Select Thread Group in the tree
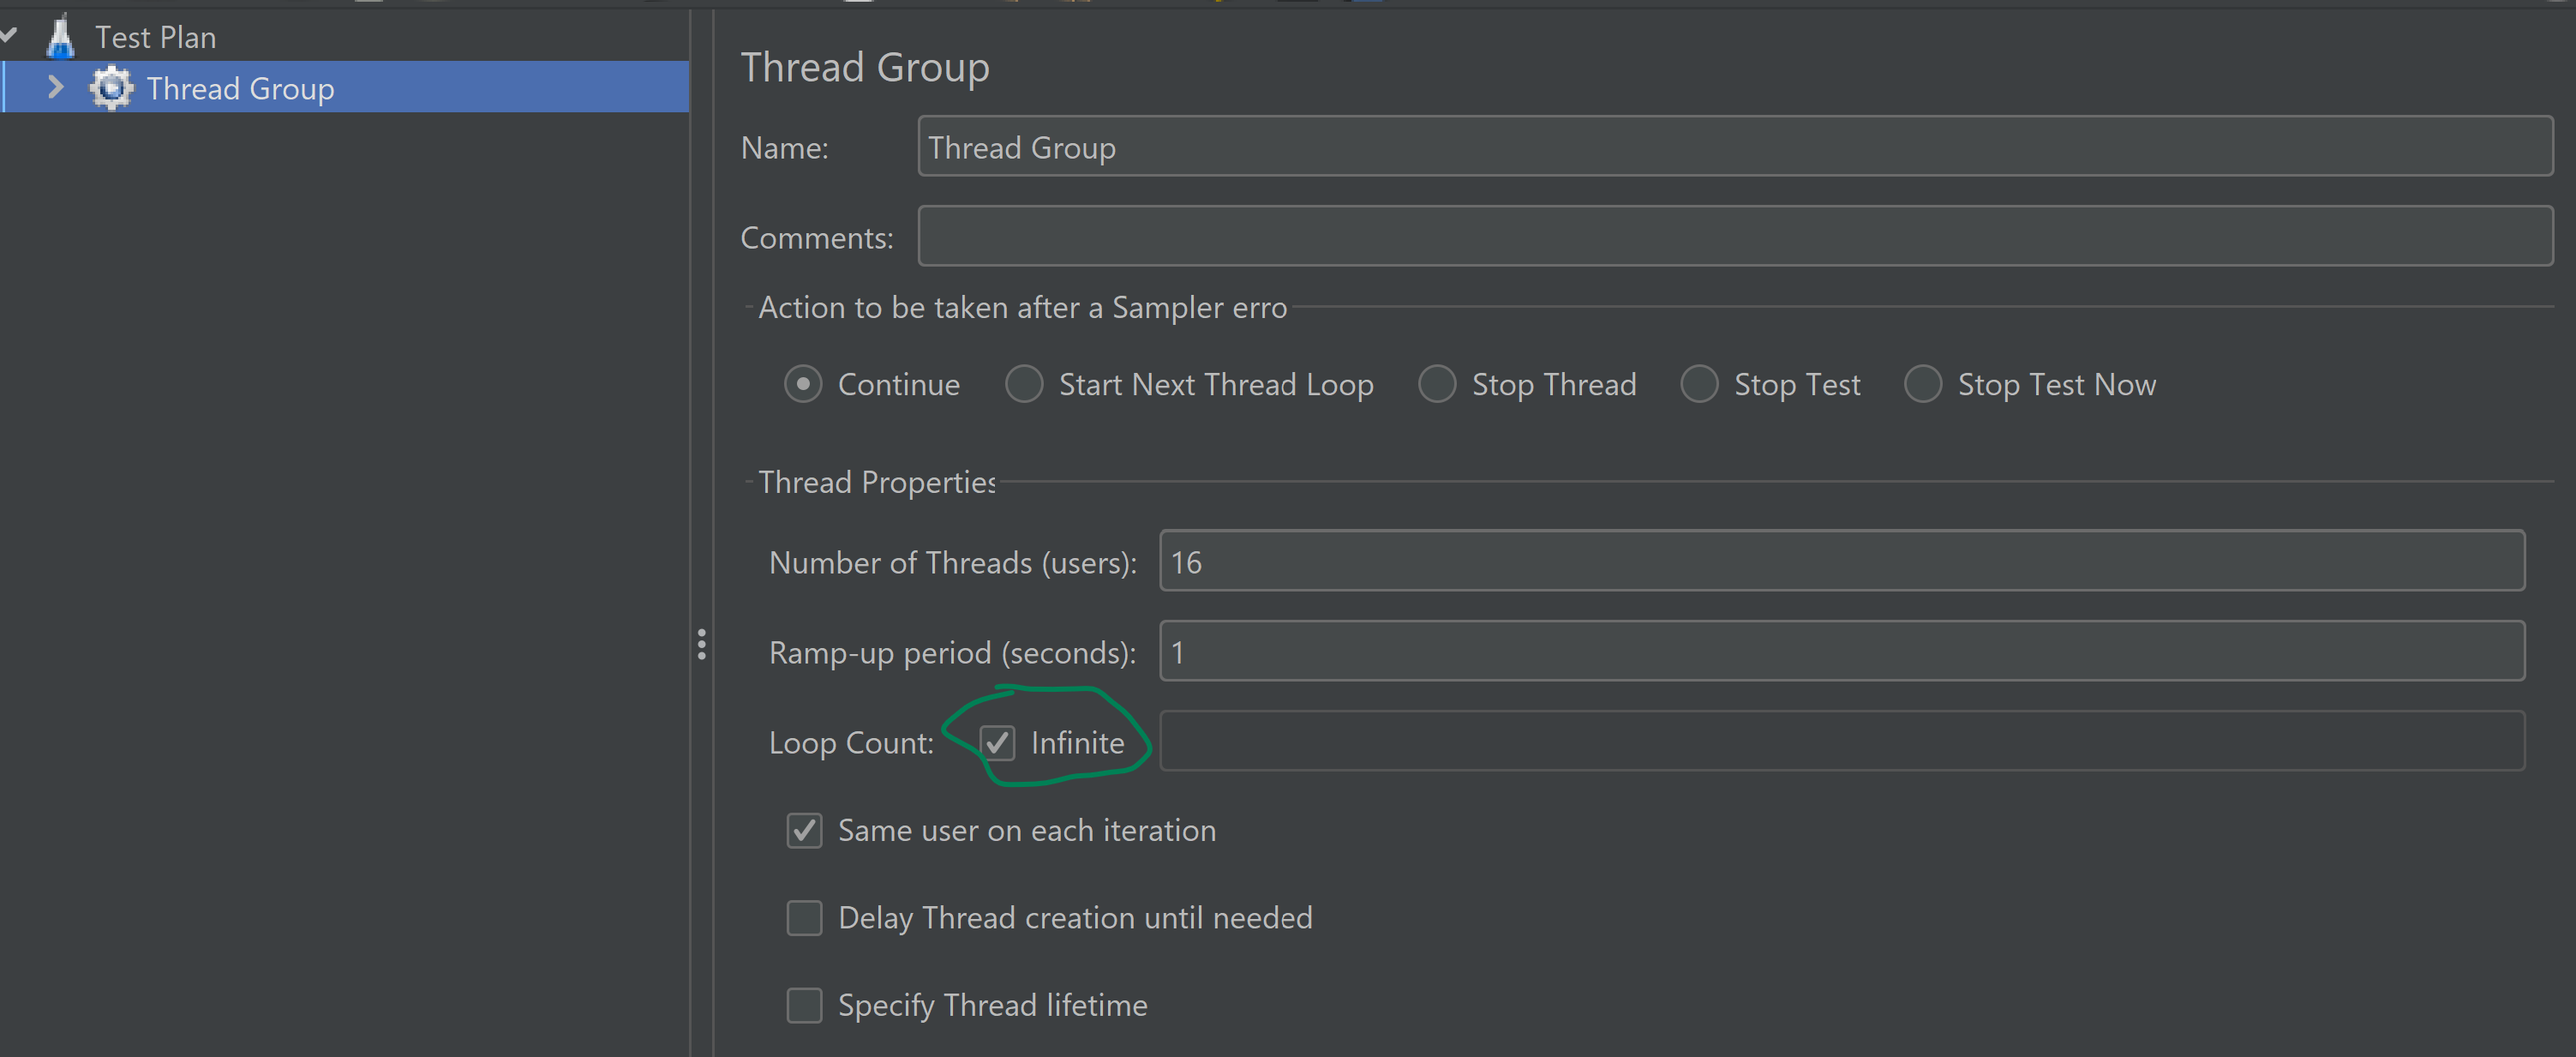 pyautogui.click(x=240, y=88)
